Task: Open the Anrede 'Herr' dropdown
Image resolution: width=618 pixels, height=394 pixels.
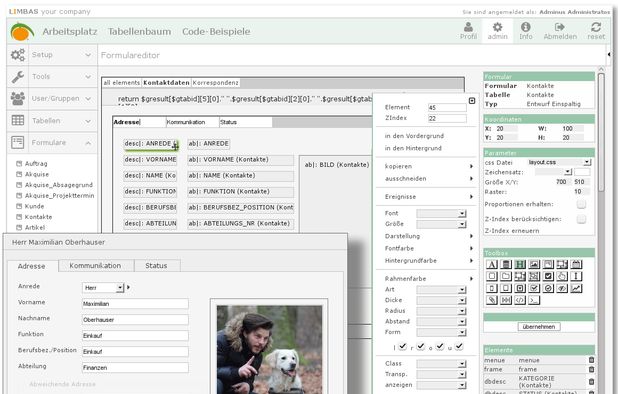Action: 103,288
